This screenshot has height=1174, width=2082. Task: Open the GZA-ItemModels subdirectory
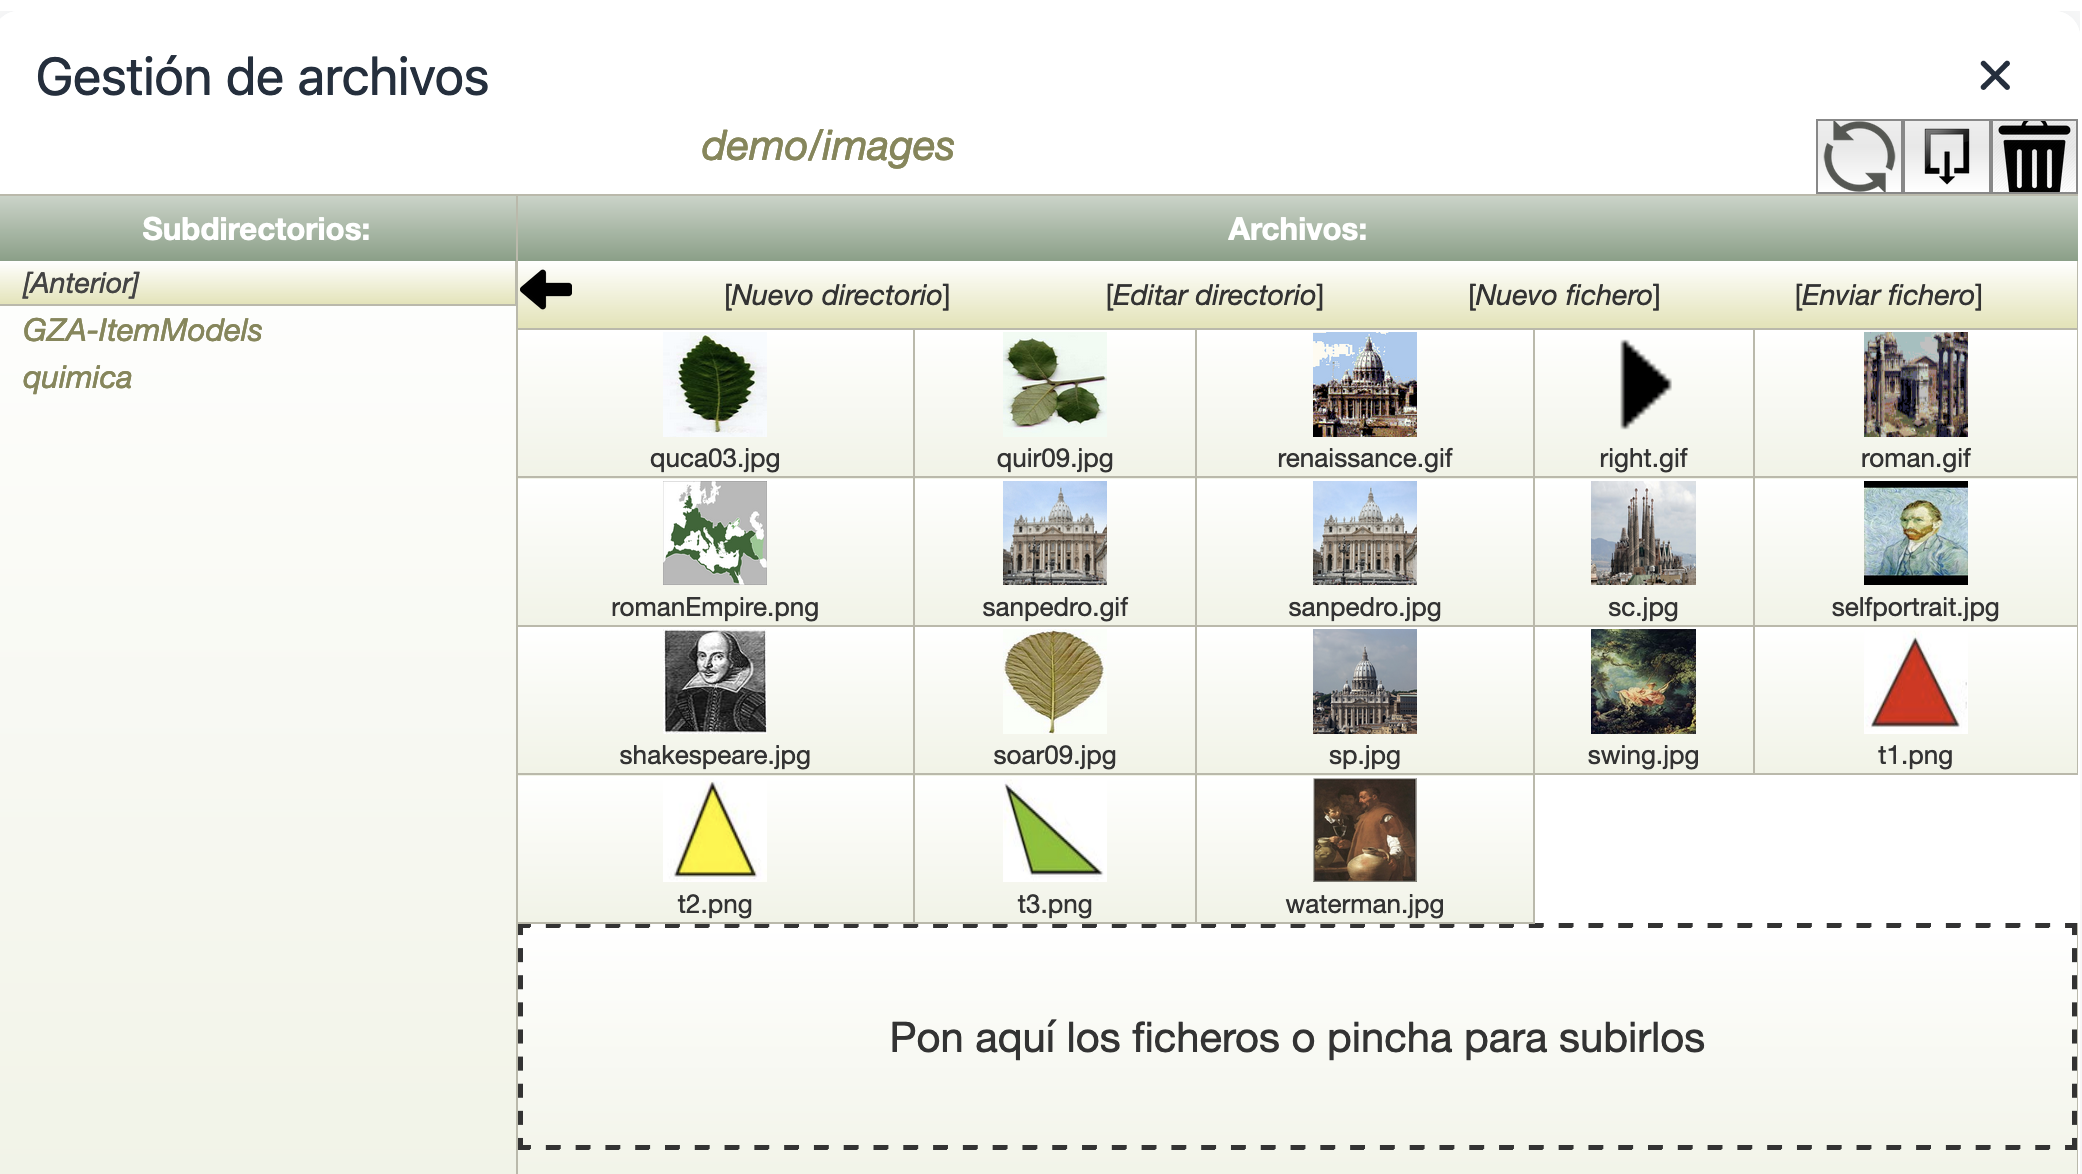[142, 330]
